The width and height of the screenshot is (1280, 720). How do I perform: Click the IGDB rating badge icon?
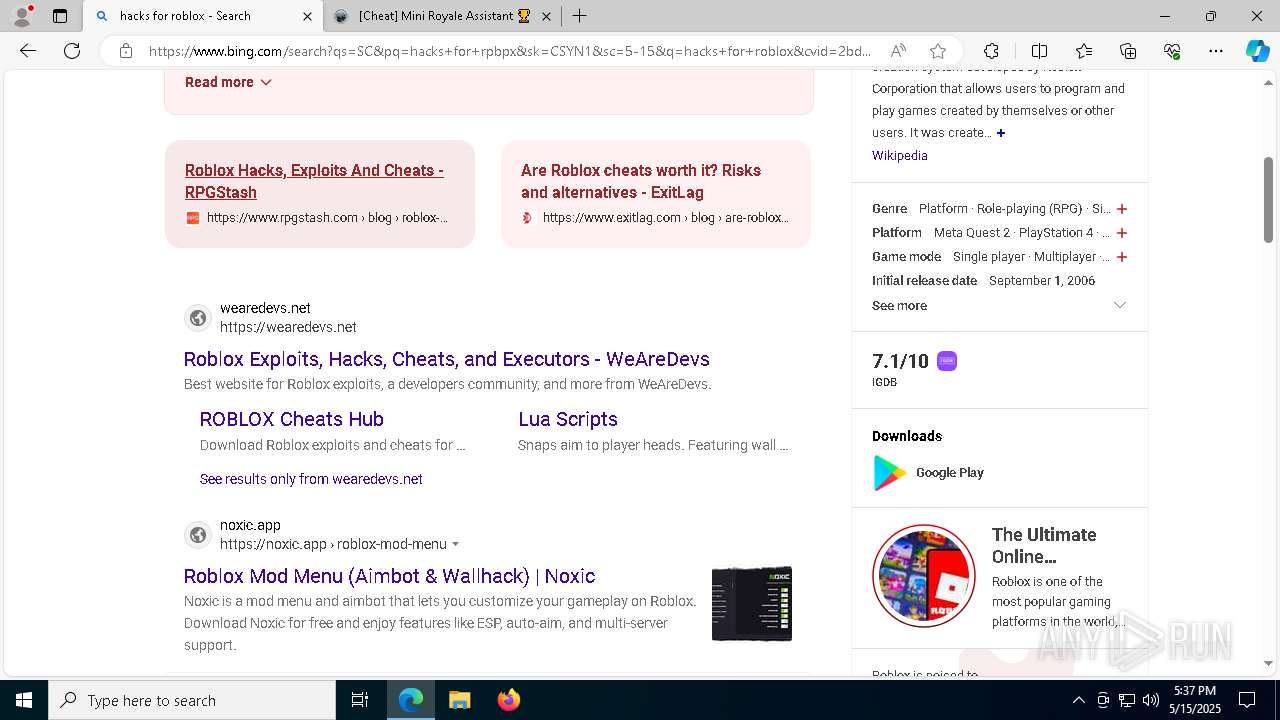(x=947, y=361)
